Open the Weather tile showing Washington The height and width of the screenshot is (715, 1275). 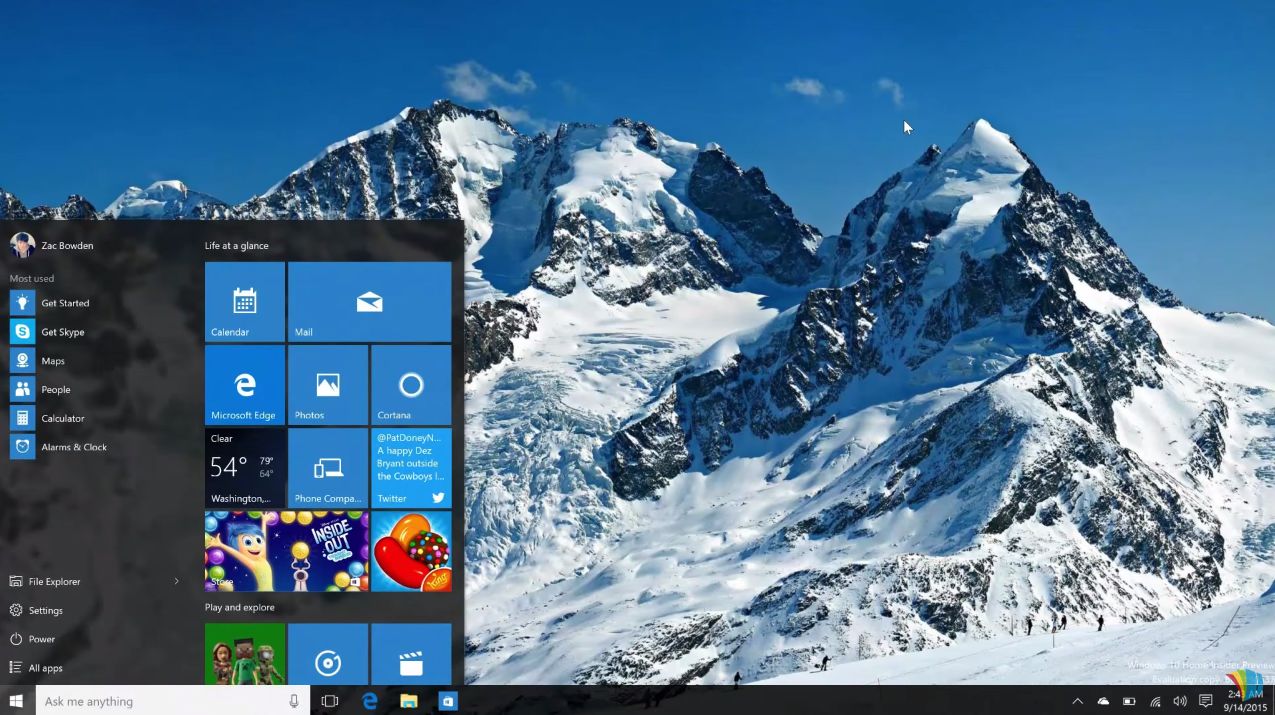tap(245, 468)
